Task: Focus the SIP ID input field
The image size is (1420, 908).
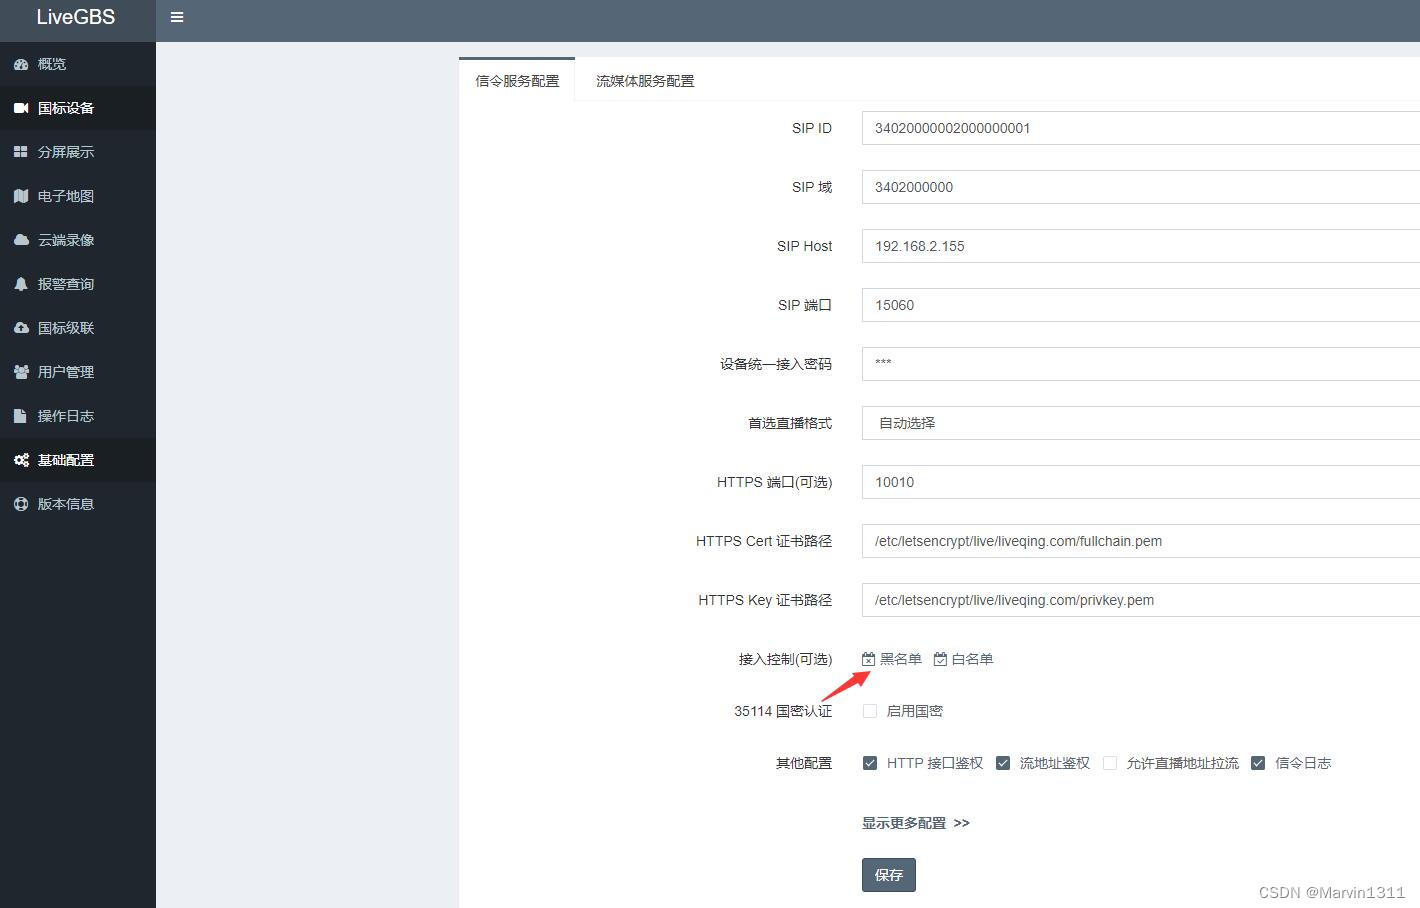Action: [x=1141, y=128]
